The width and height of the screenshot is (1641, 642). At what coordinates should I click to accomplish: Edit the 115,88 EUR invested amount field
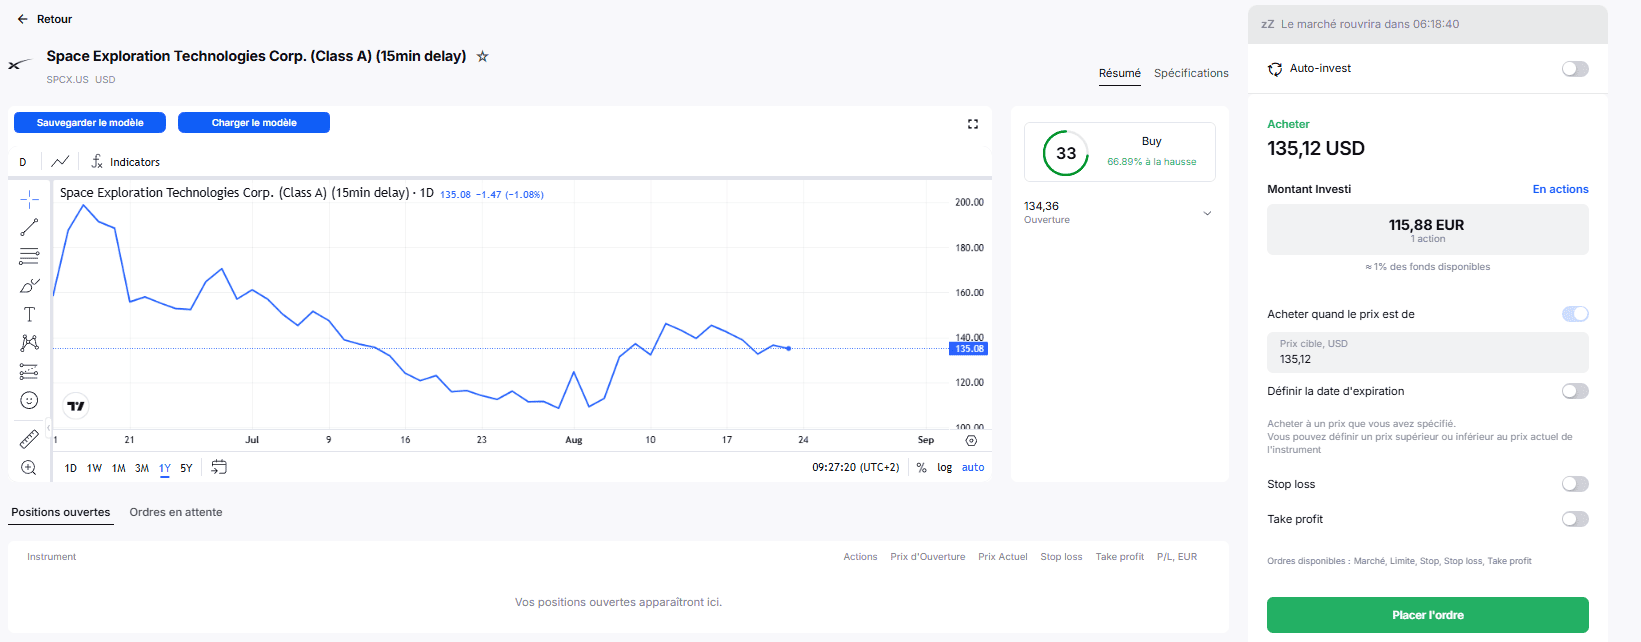[1428, 230]
